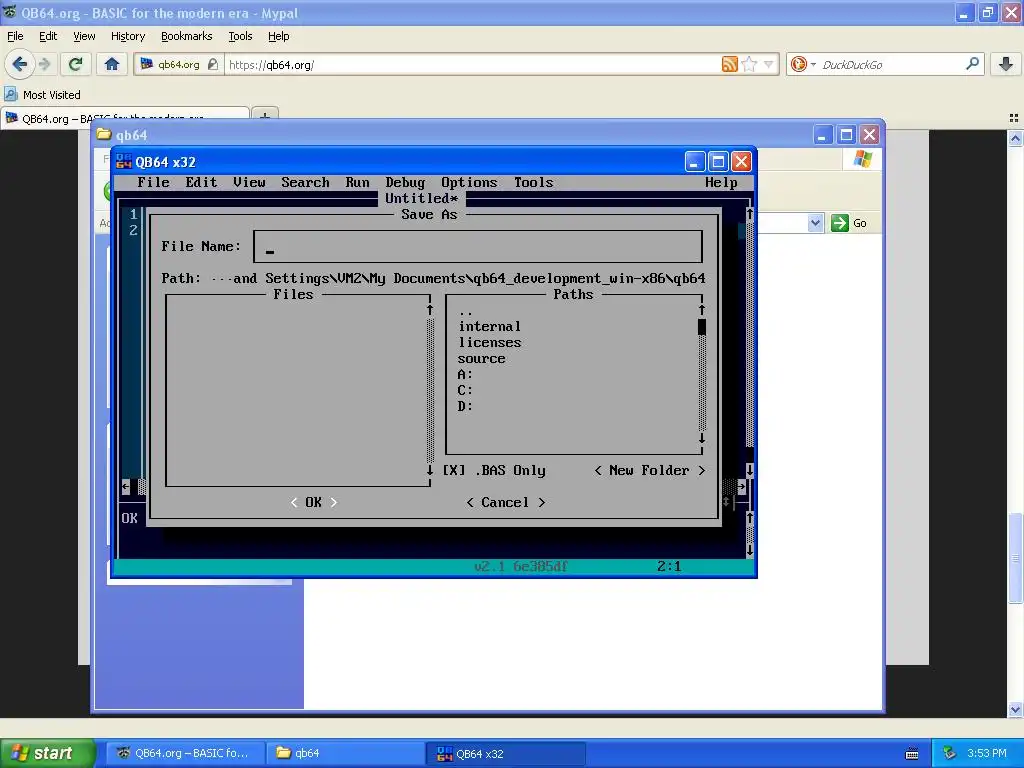Open the QB64 View menu
Image resolution: width=1024 pixels, height=768 pixels.
click(249, 182)
